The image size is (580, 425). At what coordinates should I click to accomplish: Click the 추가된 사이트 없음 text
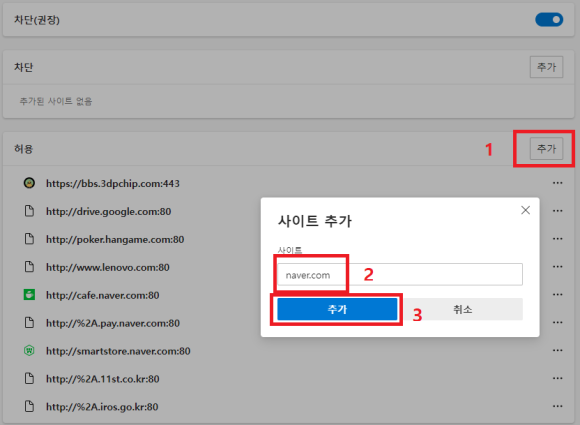[x=55, y=101]
